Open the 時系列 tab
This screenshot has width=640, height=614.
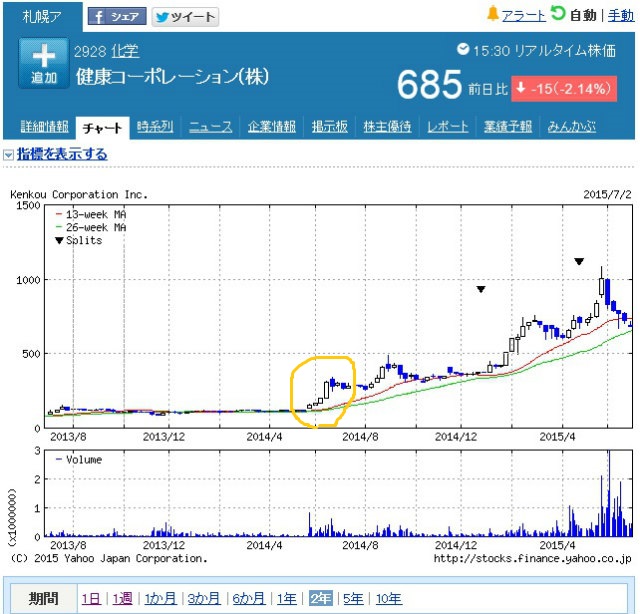tap(155, 127)
